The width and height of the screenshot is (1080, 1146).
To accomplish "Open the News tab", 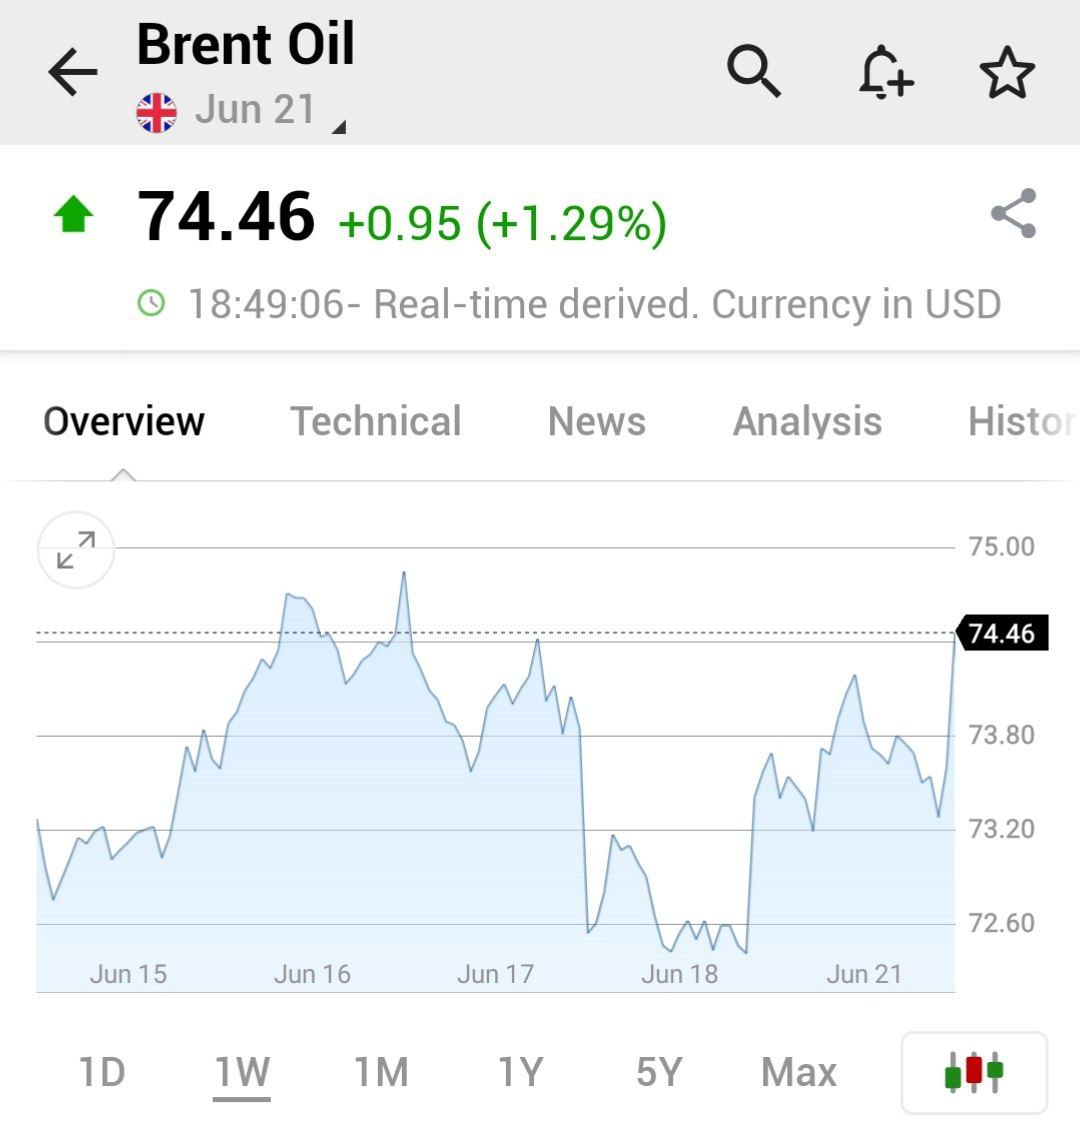I will (597, 422).
